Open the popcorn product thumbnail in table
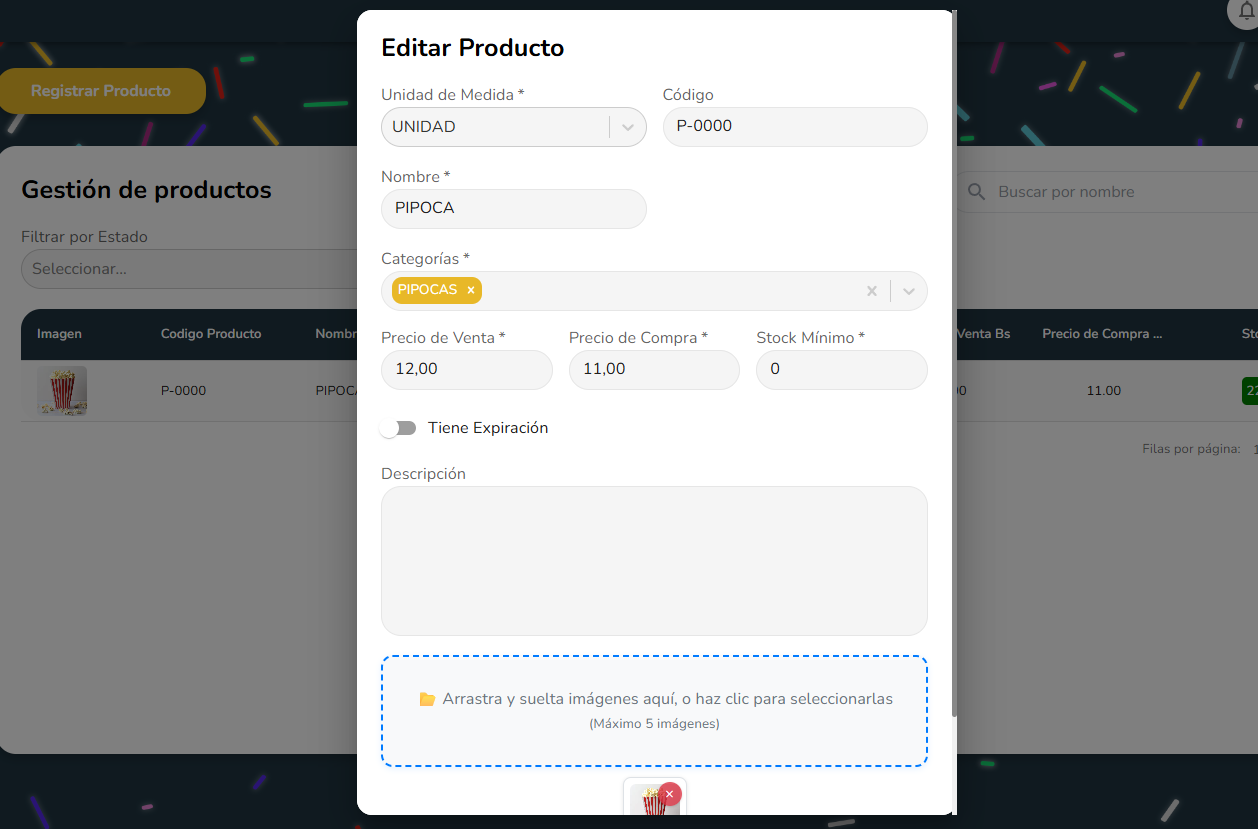Screen dimensions: 1258x829 62,391
